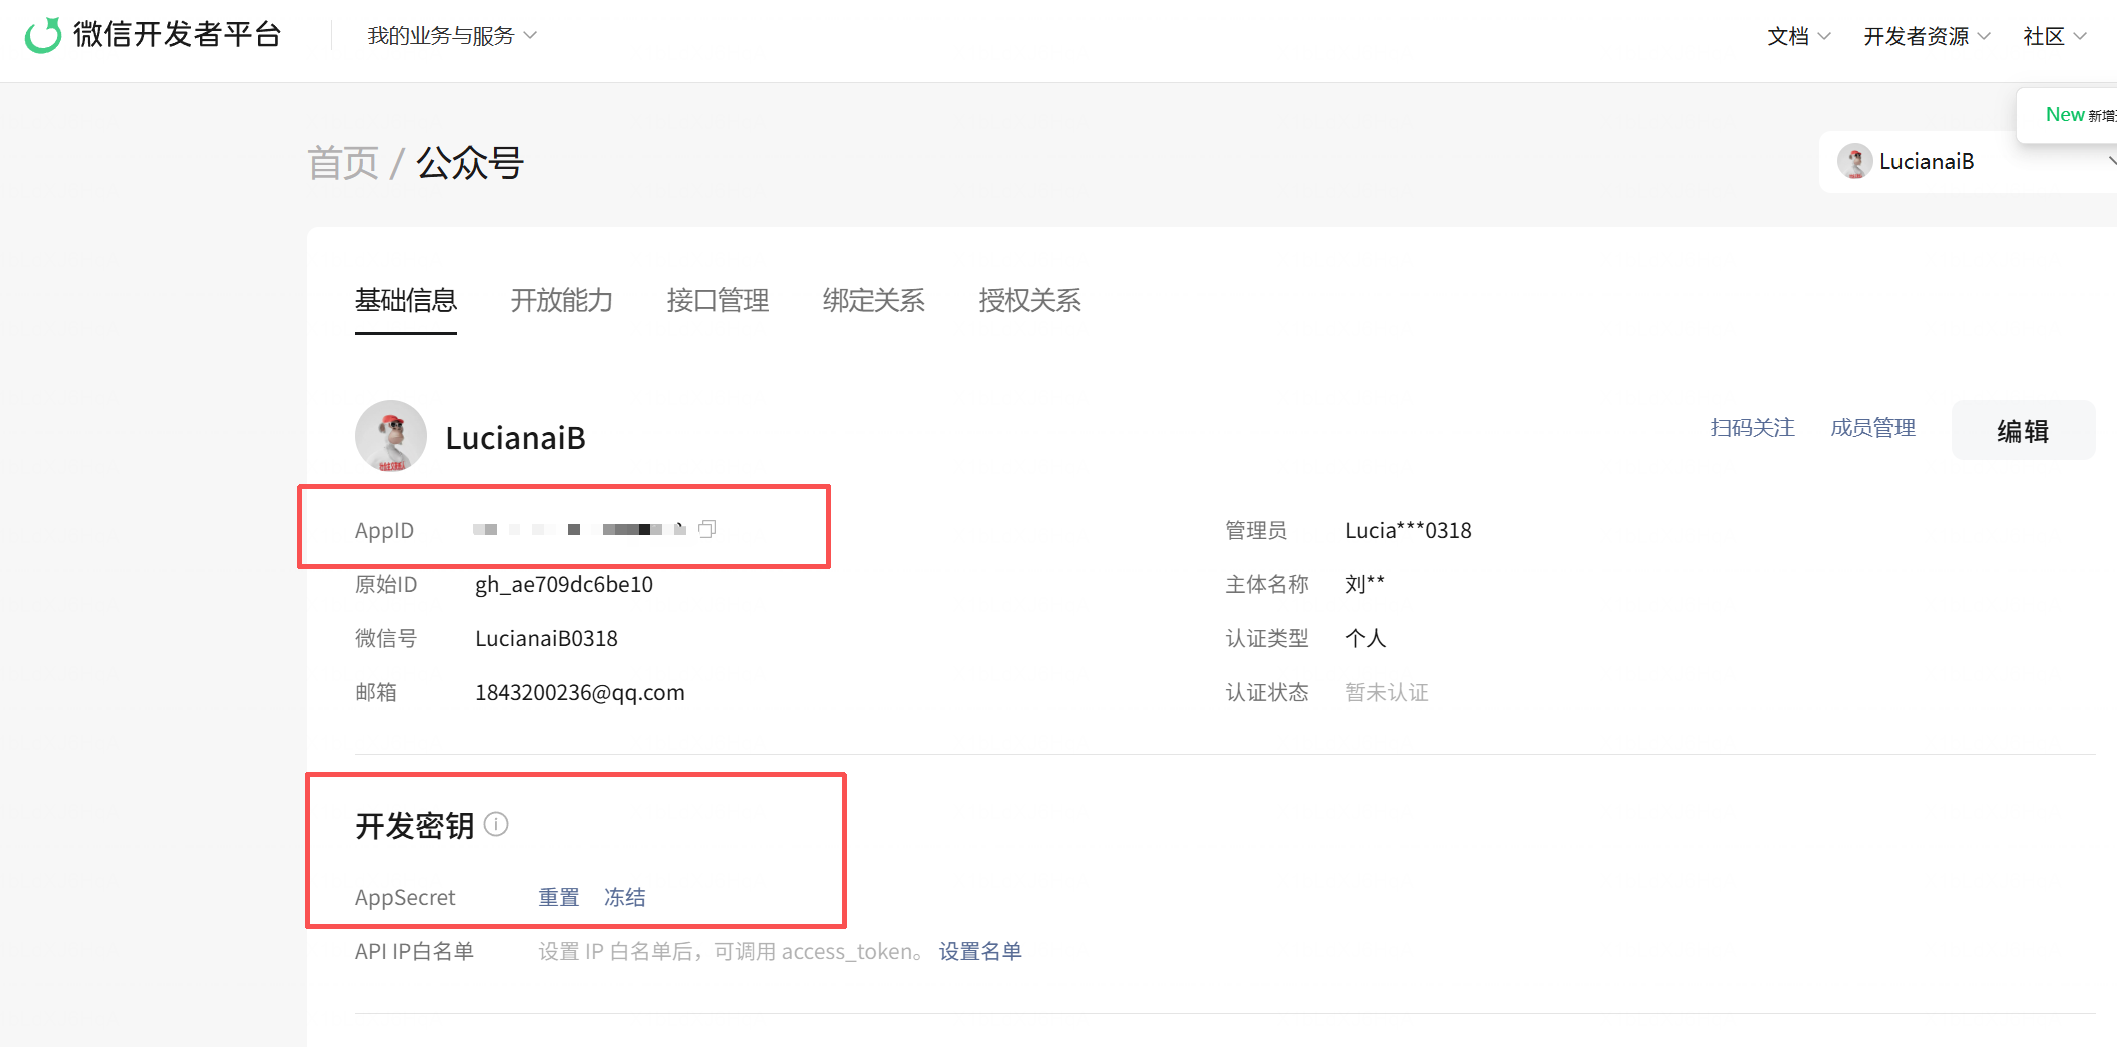This screenshot has width=2117, height=1047.
Task: Open the 社区 dropdown
Action: [x=2054, y=36]
